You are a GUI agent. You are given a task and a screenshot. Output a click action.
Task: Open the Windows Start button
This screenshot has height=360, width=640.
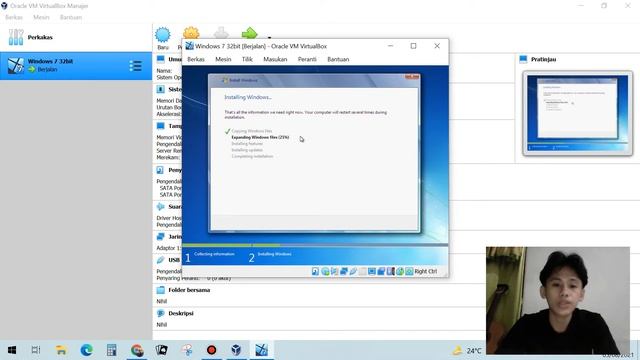tap(11, 350)
